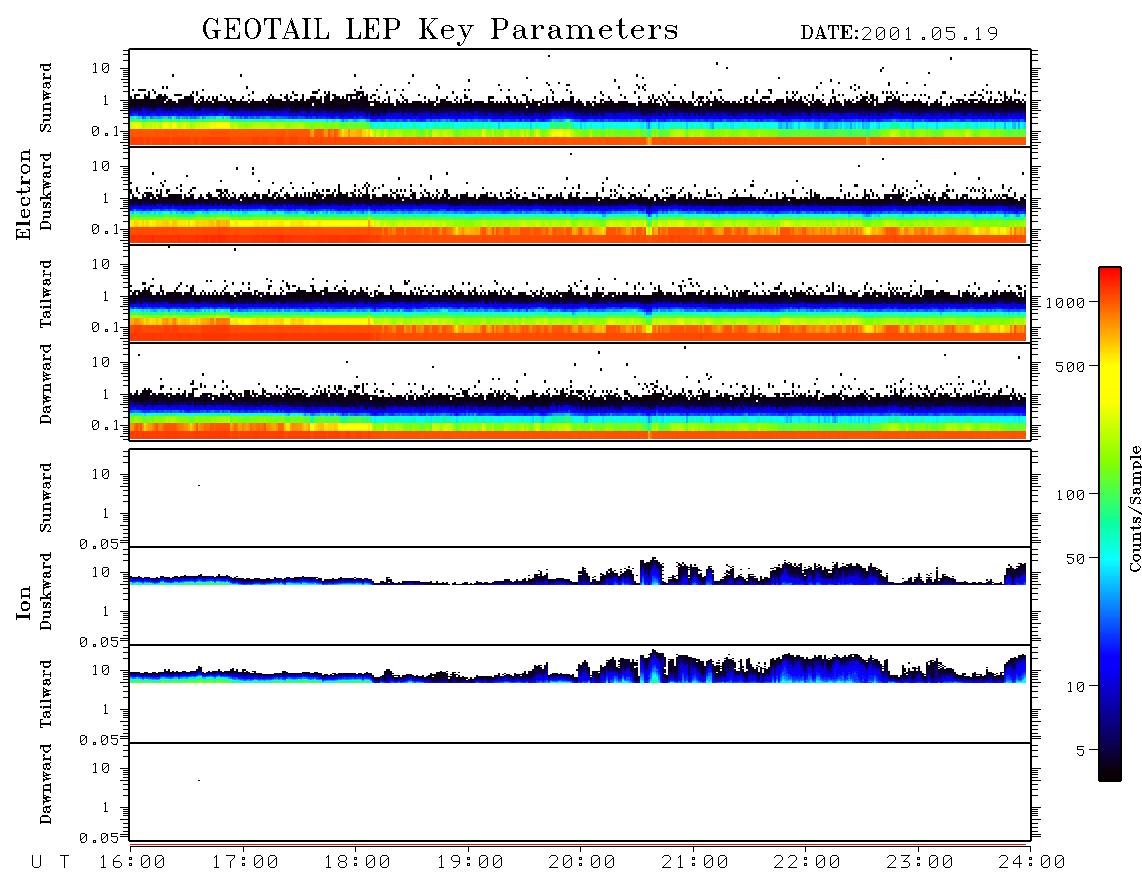Click the Ion Duskward spectrogram data band

[x=578, y=573]
